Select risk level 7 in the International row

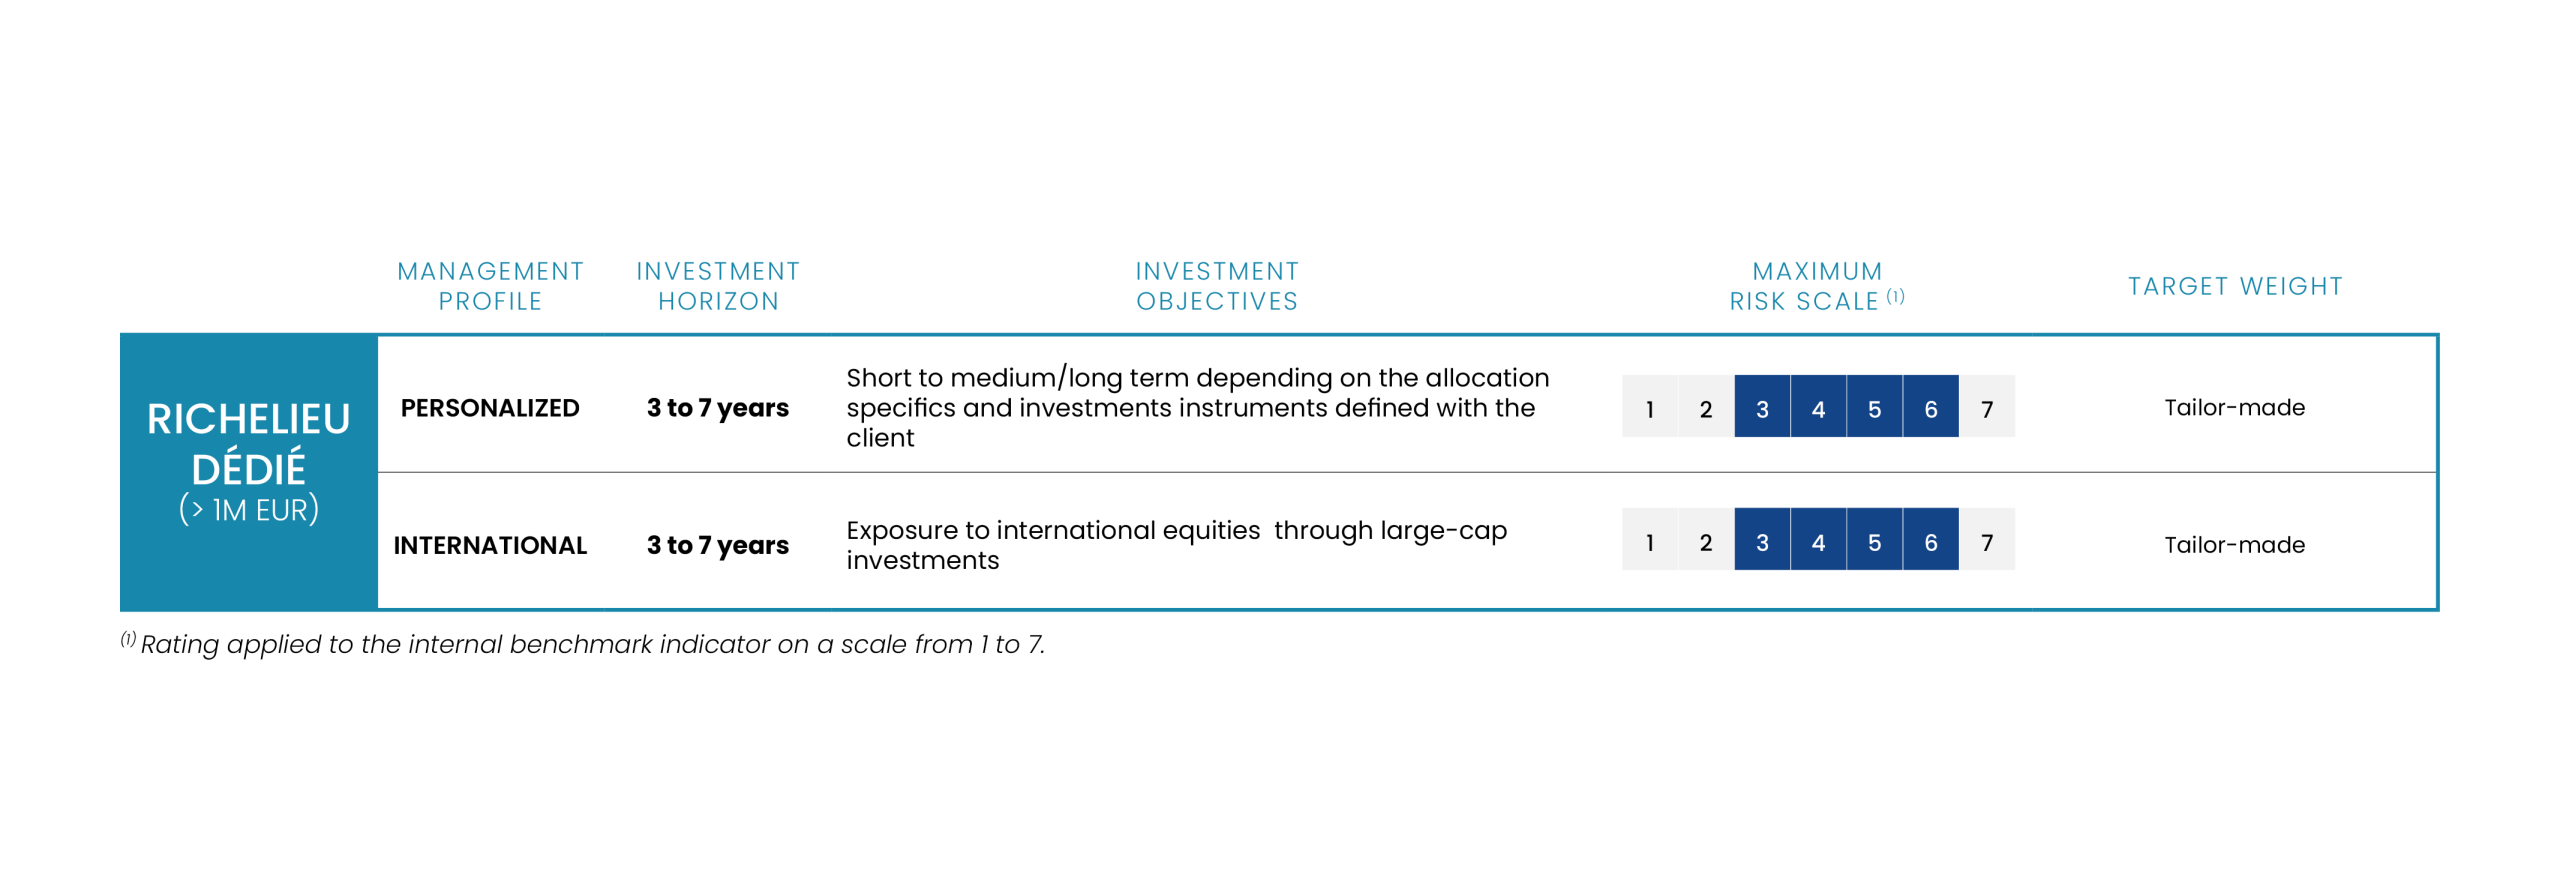click(1987, 541)
